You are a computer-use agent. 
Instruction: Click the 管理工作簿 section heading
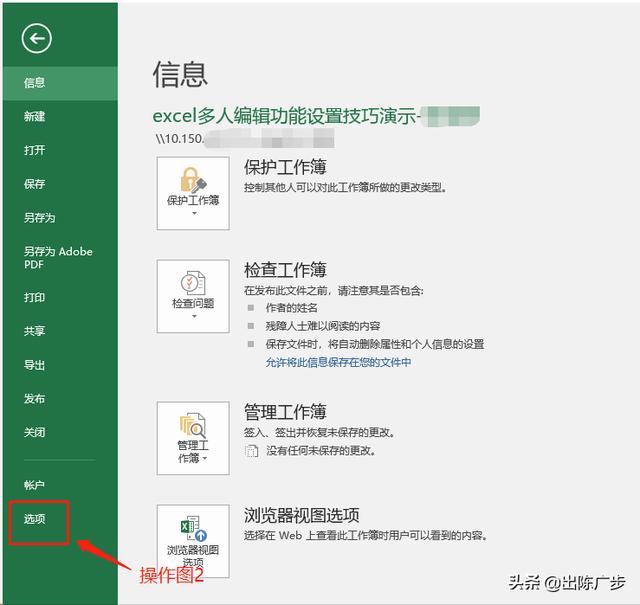tap(285, 412)
